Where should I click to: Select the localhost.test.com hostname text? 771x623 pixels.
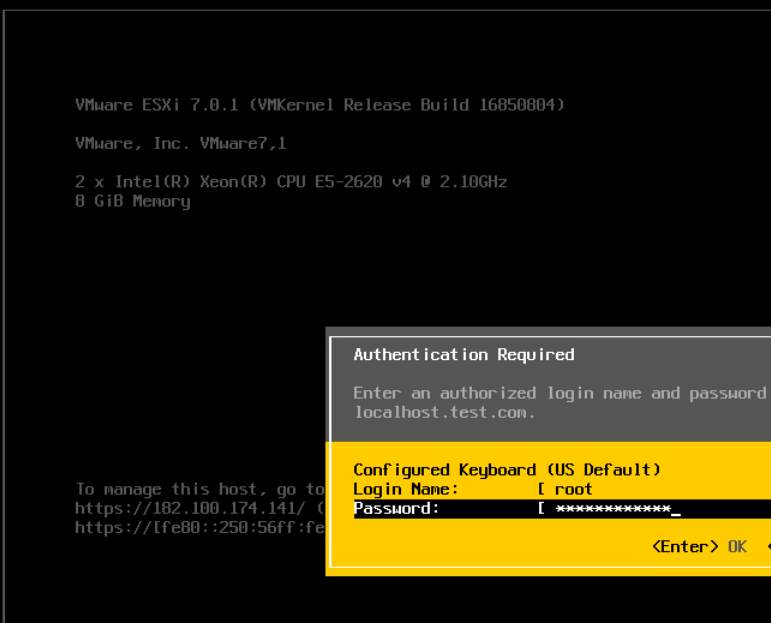coord(444,412)
